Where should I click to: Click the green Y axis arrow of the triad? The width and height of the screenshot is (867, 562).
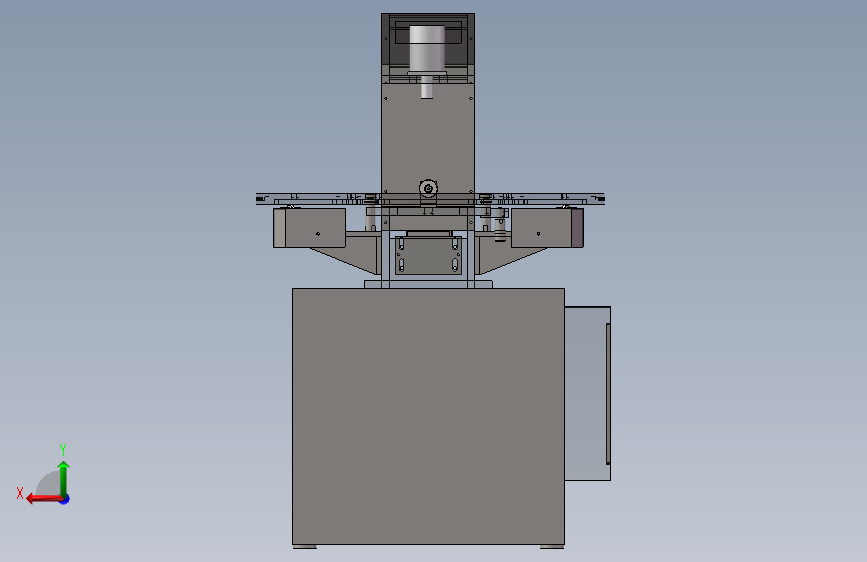coord(64,478)
